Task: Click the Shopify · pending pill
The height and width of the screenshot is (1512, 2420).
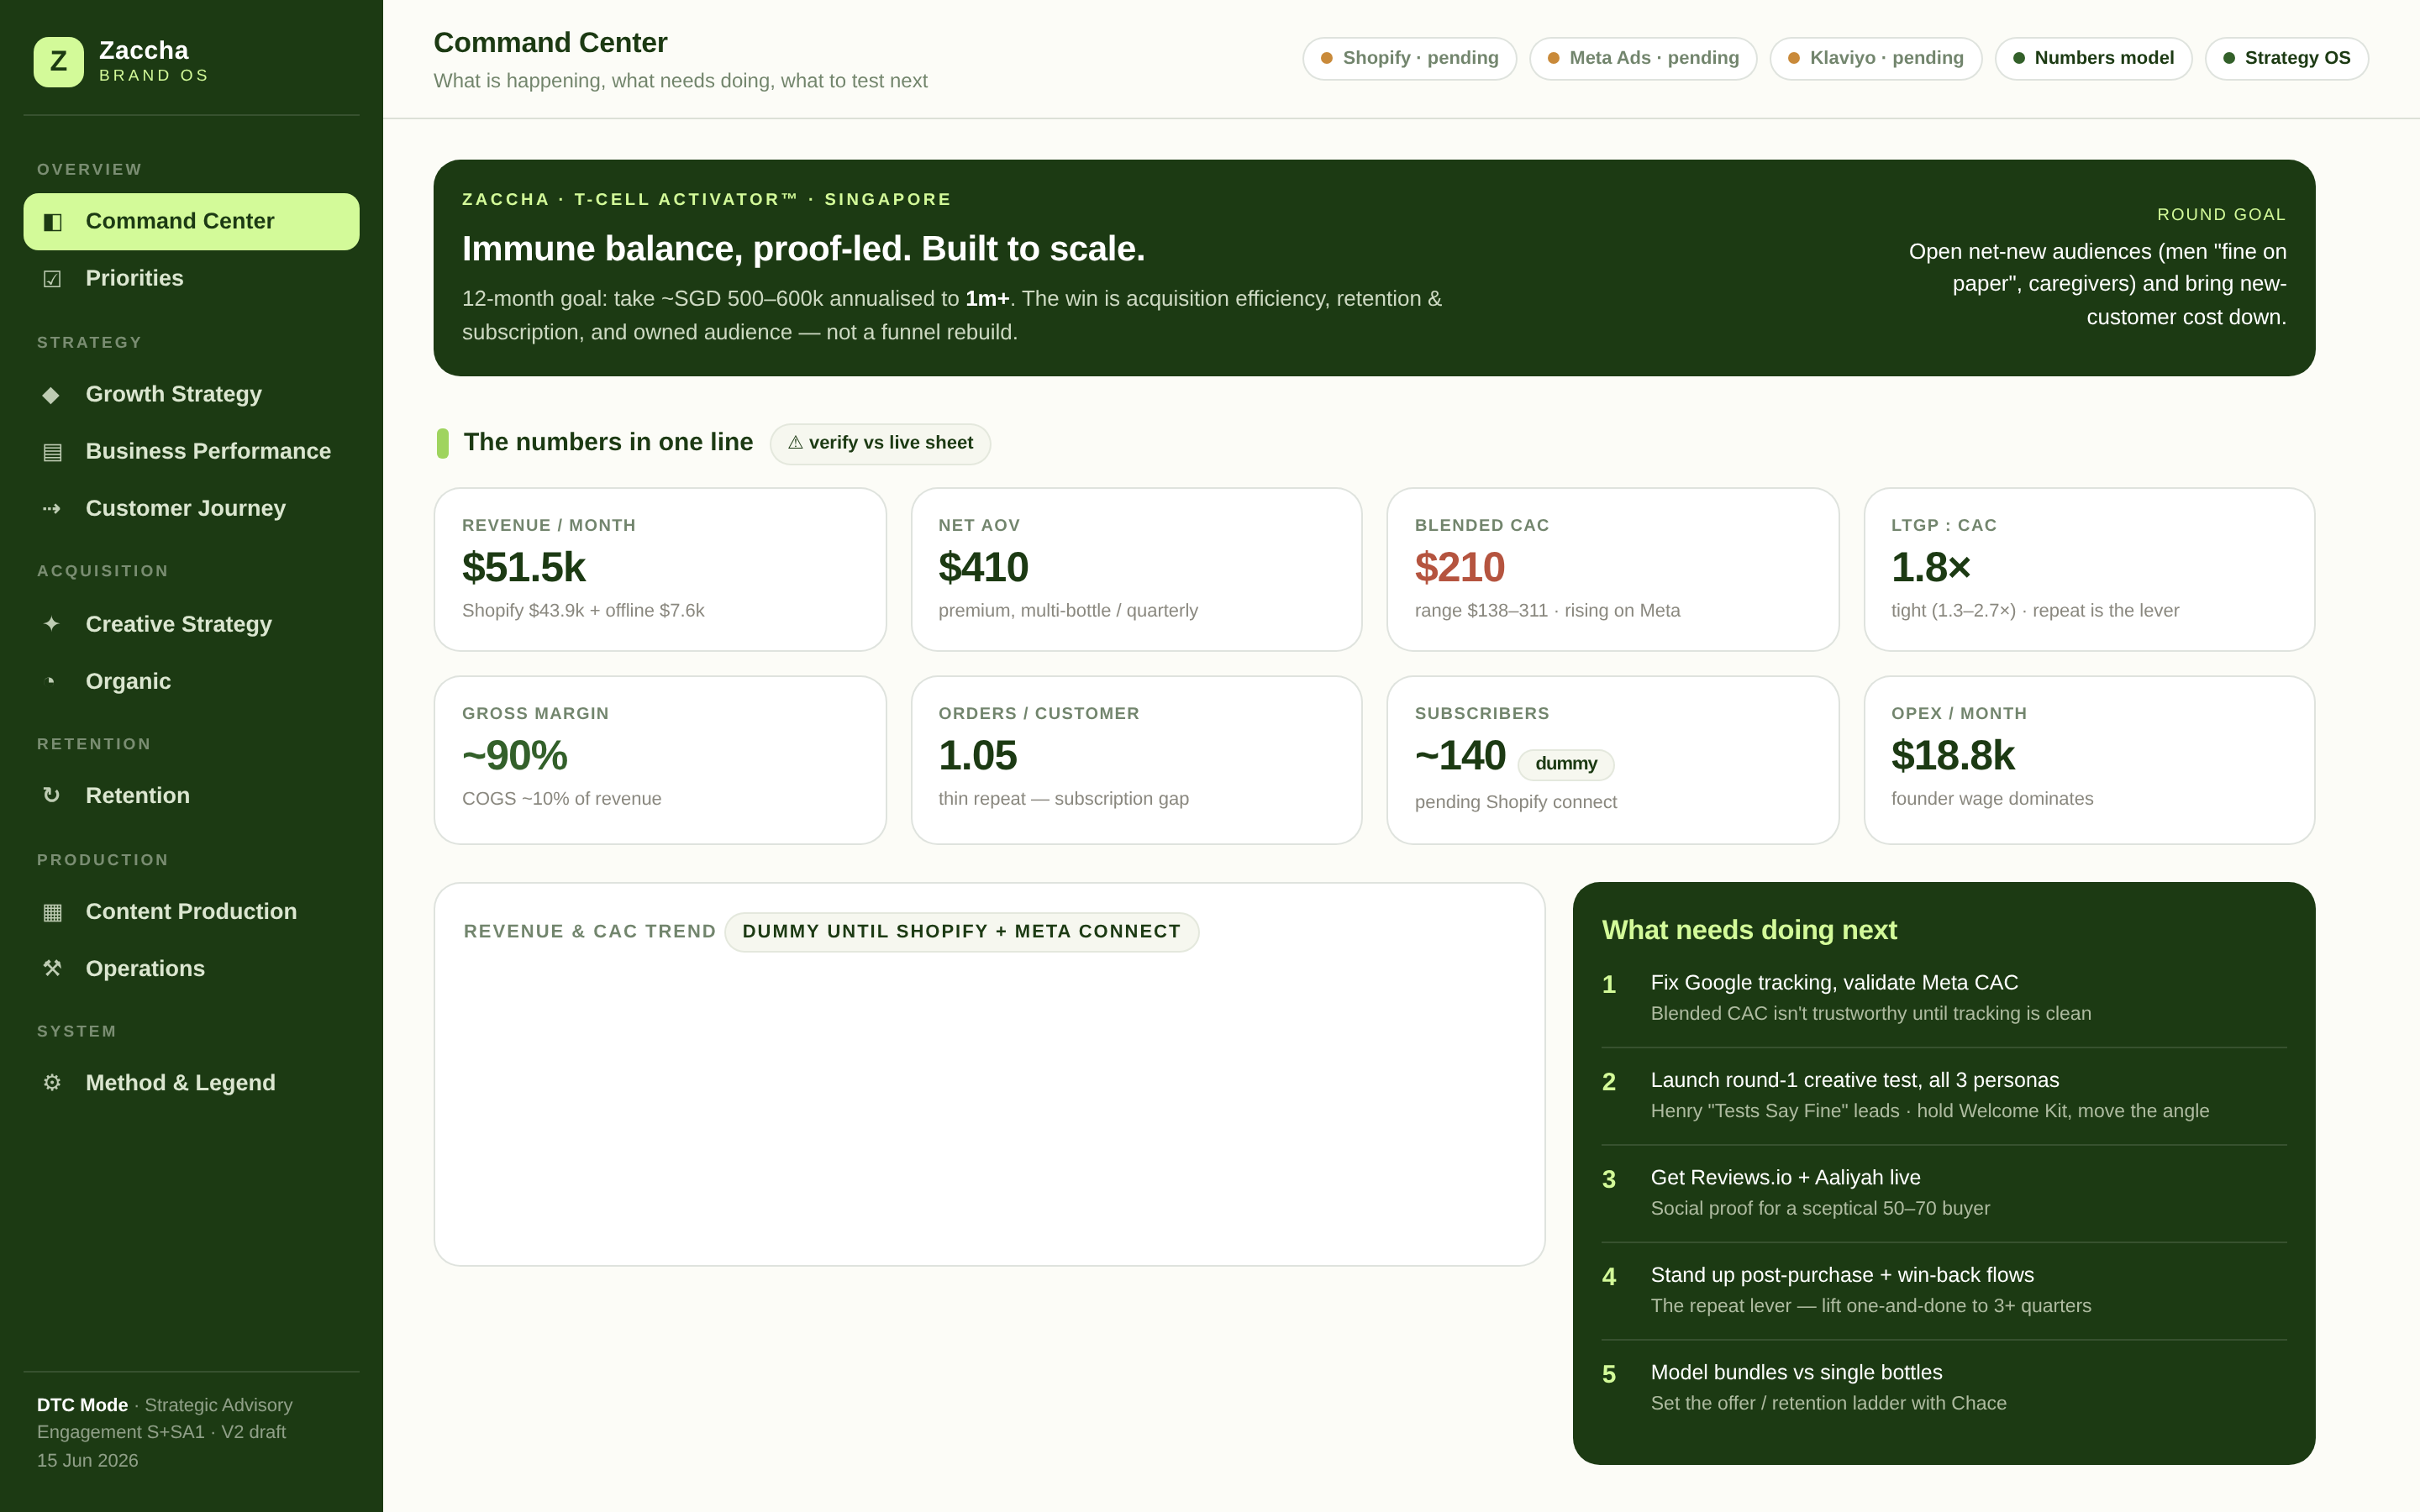Action: 1409,58
